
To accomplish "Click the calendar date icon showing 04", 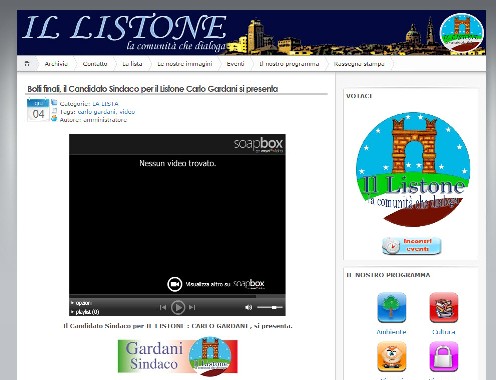I will coord(38,110).
